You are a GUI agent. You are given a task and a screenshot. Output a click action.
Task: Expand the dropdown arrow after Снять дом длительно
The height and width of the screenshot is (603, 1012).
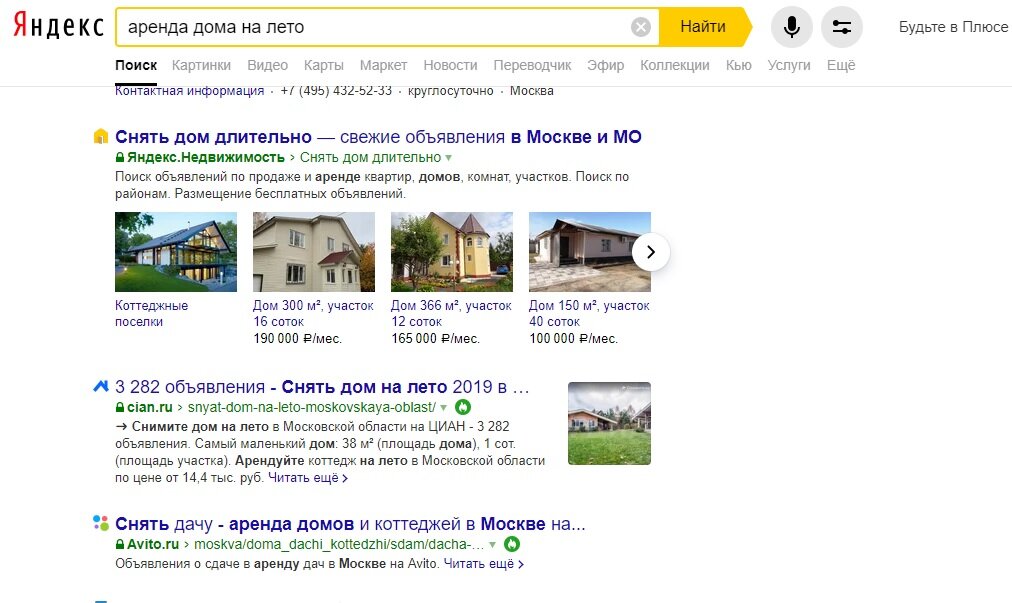(x=449, y=158)
